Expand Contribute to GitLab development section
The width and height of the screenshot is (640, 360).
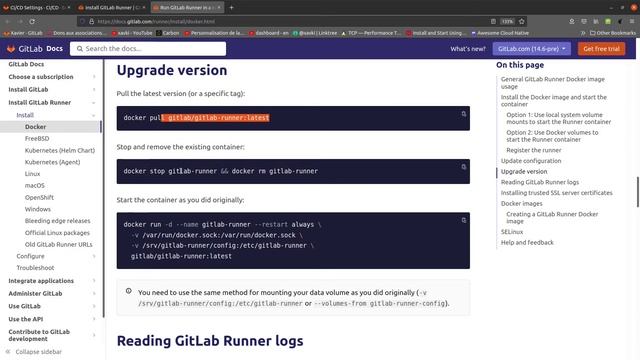pos(94,335)
